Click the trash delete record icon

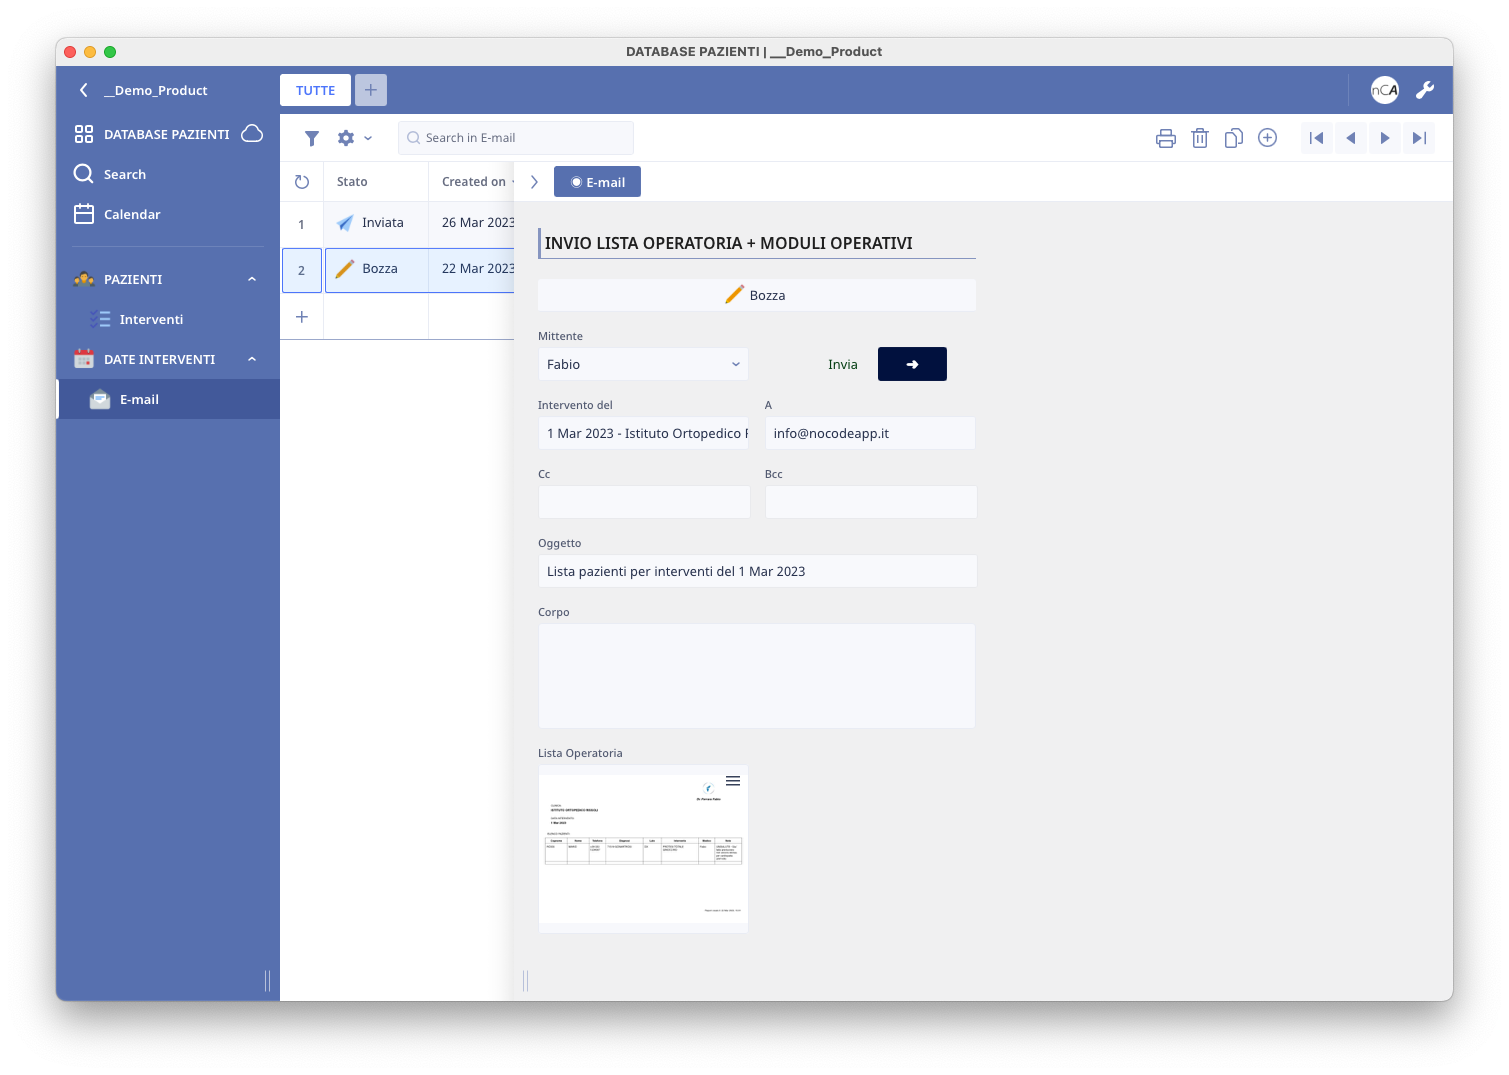pyautogui.click(x=1200, y=138)
